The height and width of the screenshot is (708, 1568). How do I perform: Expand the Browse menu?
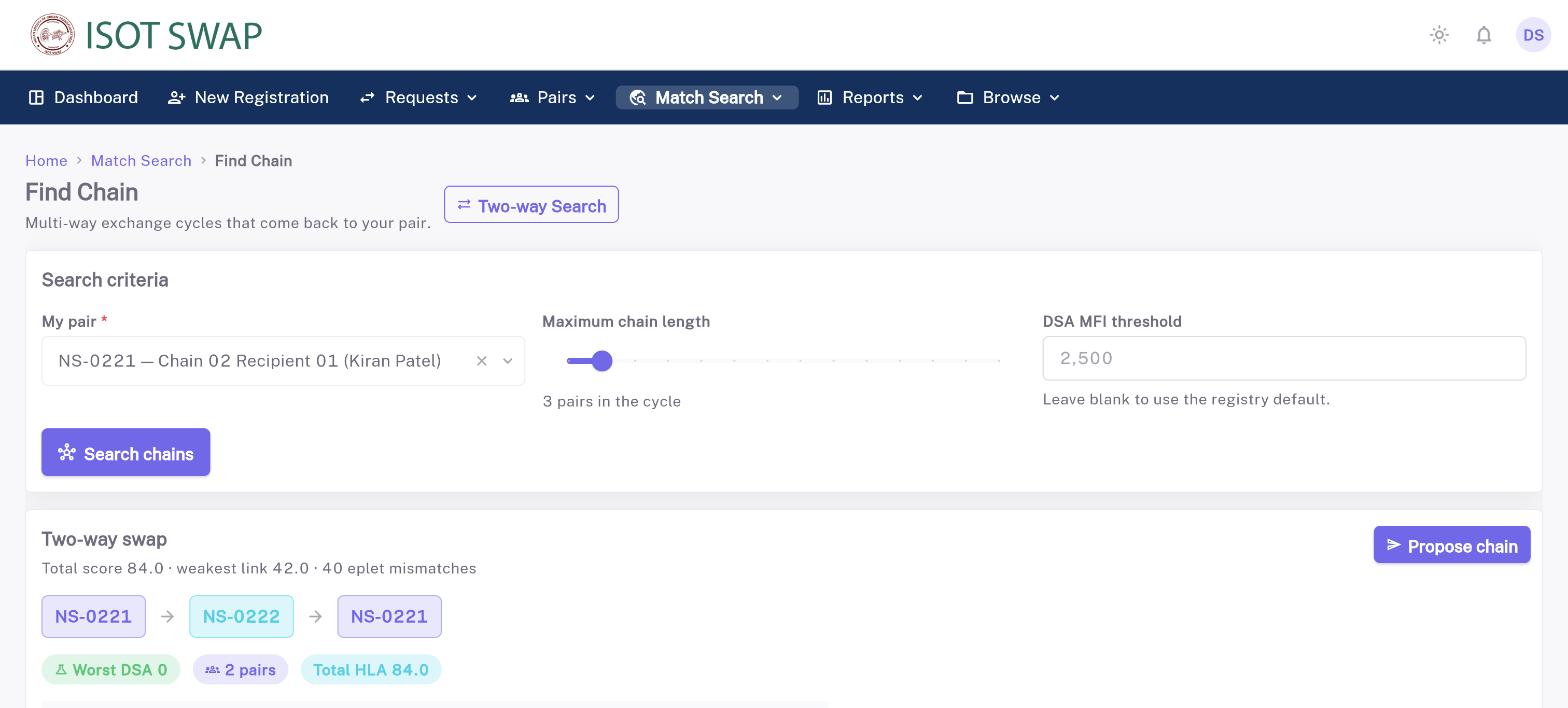(1008, 97)
